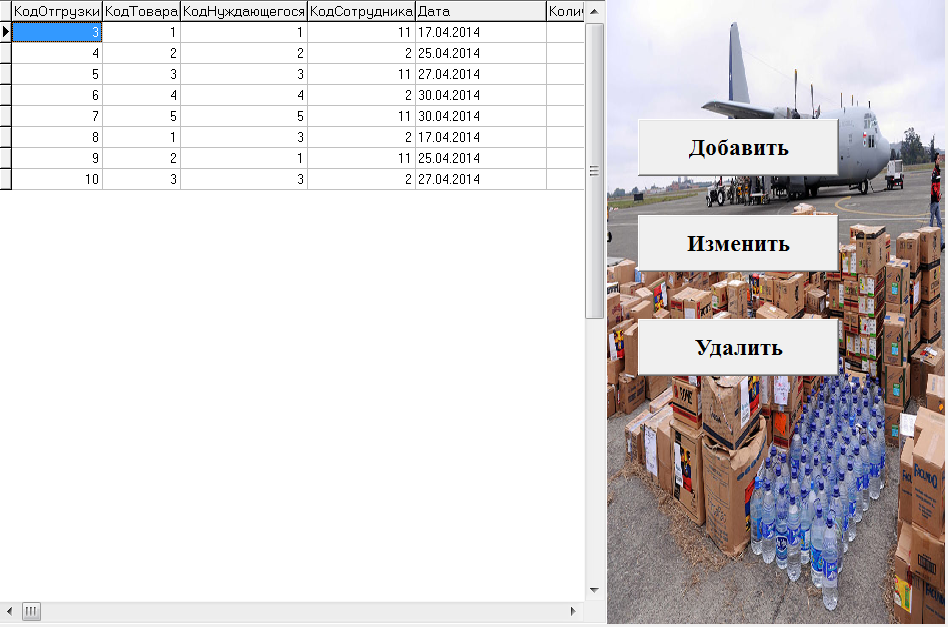The height and width of the screenshot is (627, 948).
Task: Select cell КодОтгрузки 10
Action: [x=57, y=180]
